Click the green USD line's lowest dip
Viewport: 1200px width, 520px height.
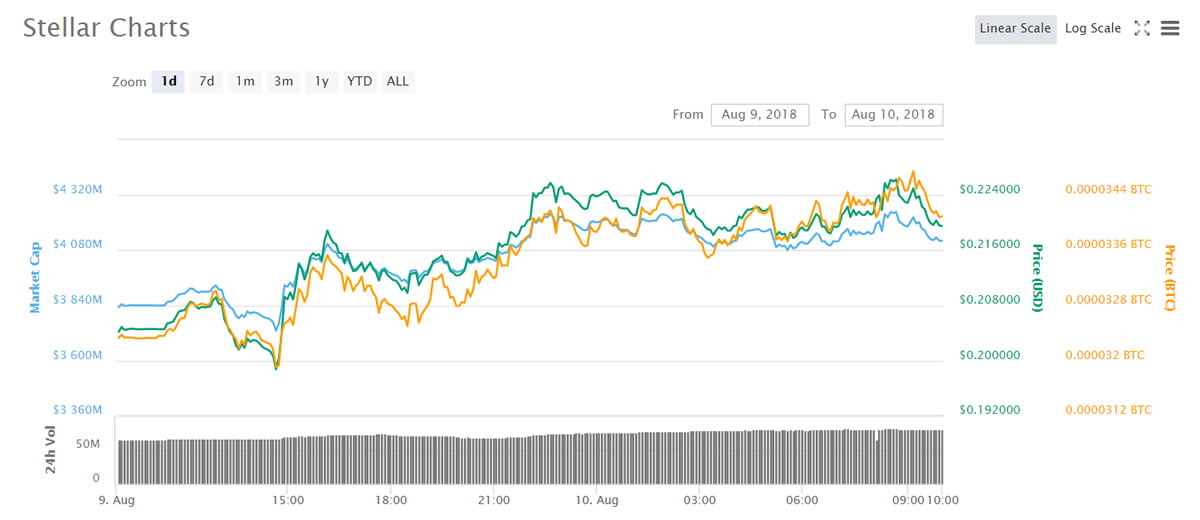coord(276,368)
